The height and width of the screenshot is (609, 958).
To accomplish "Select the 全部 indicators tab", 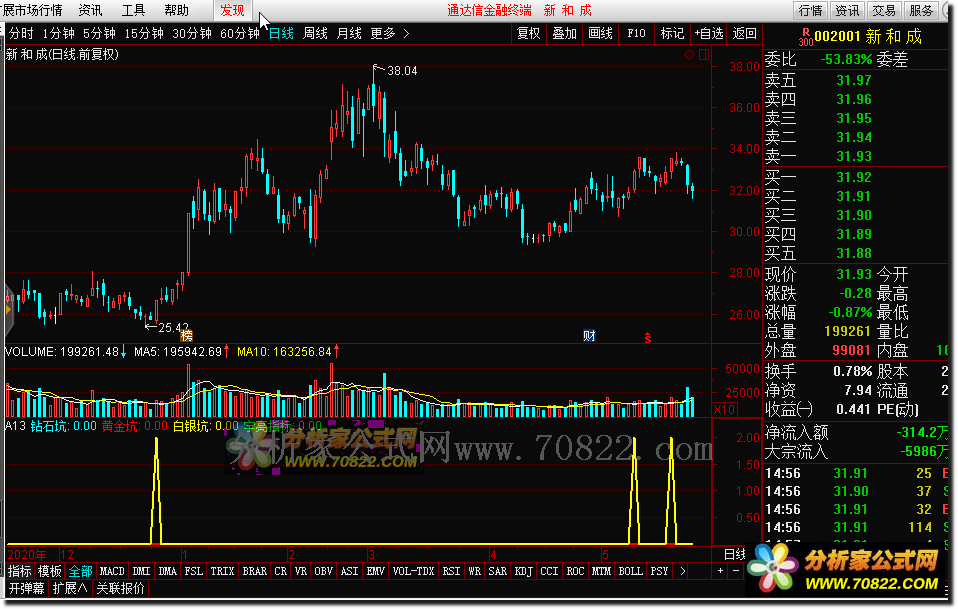I will coord(80,571).
